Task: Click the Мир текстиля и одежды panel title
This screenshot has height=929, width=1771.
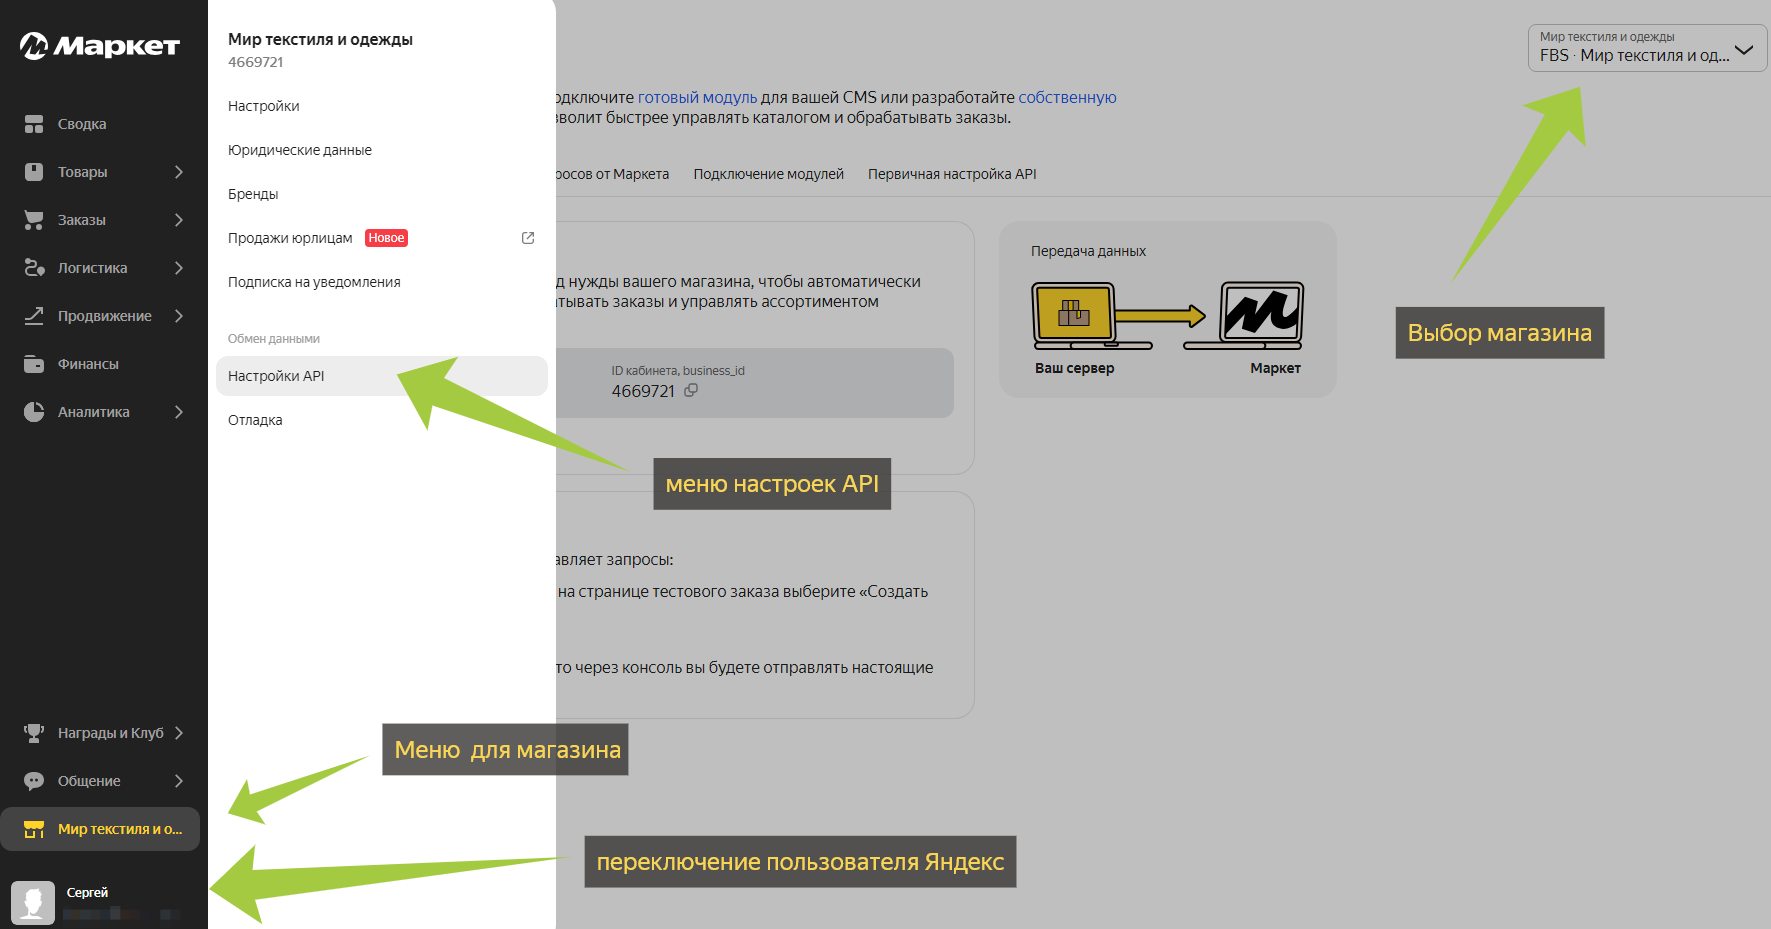Action: click(x=320, y=39)
